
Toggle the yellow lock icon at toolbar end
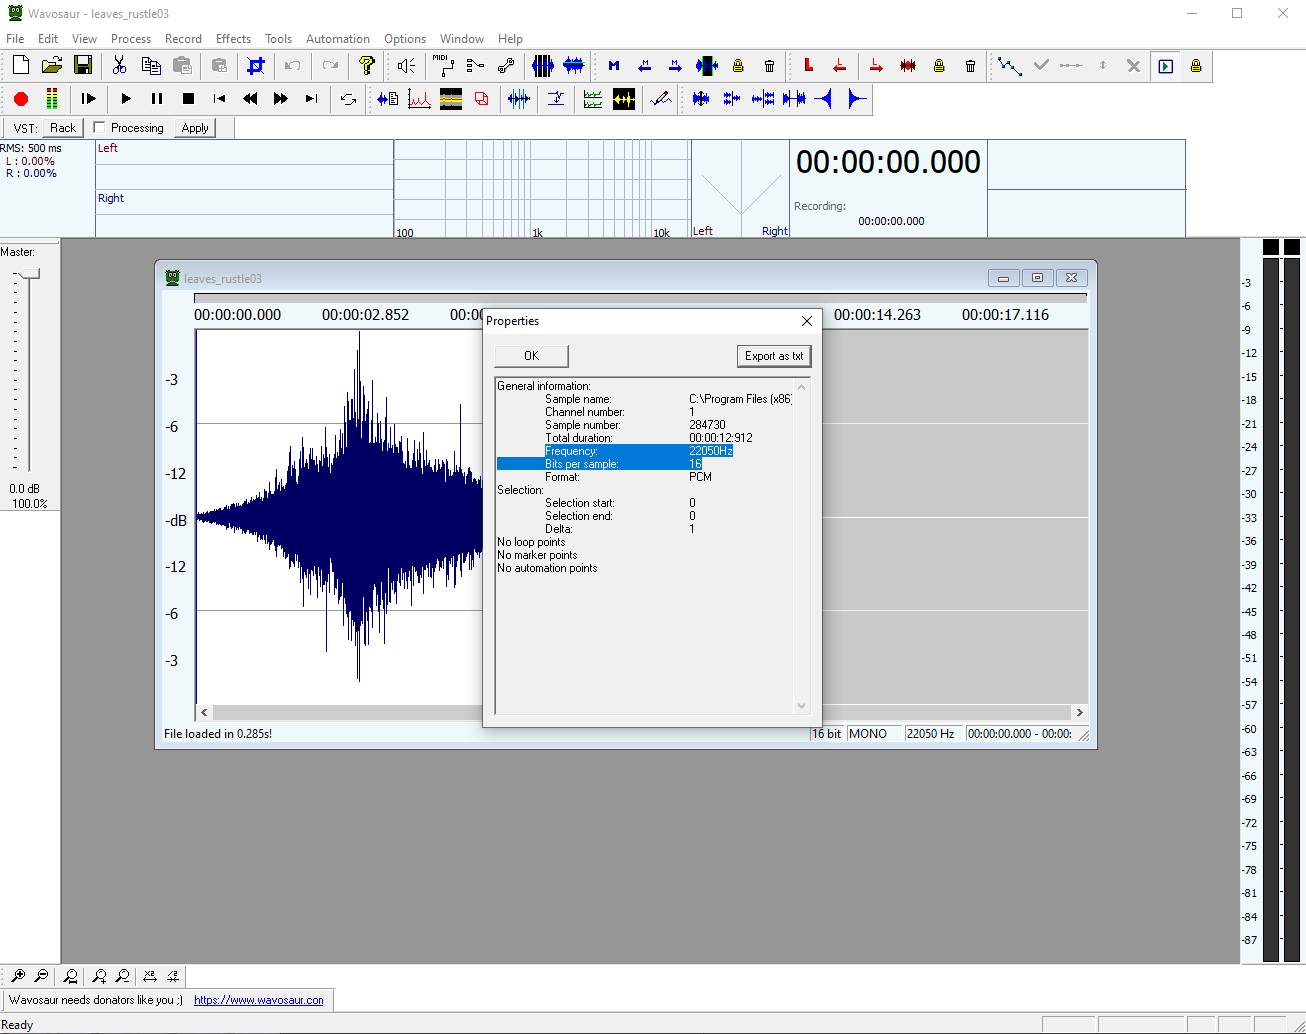coord(1196,66)
